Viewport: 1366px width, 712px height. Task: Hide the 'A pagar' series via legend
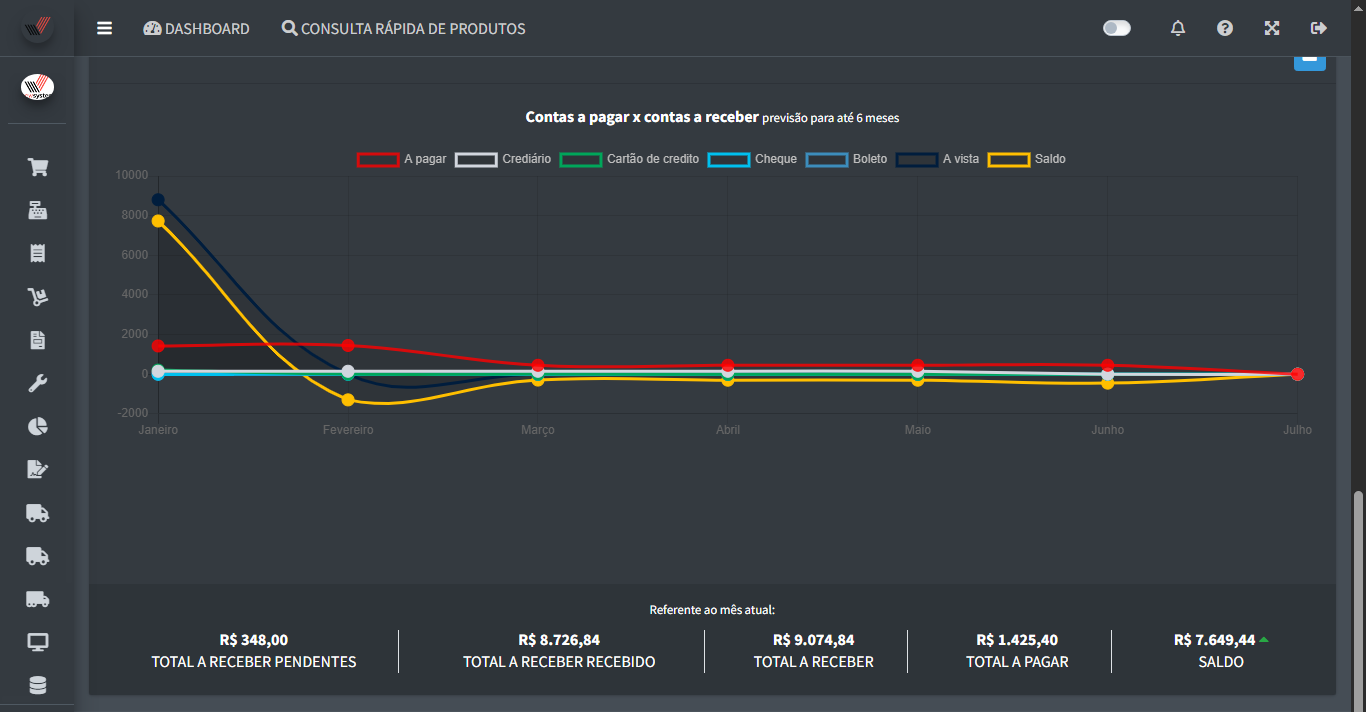(402, 159)
